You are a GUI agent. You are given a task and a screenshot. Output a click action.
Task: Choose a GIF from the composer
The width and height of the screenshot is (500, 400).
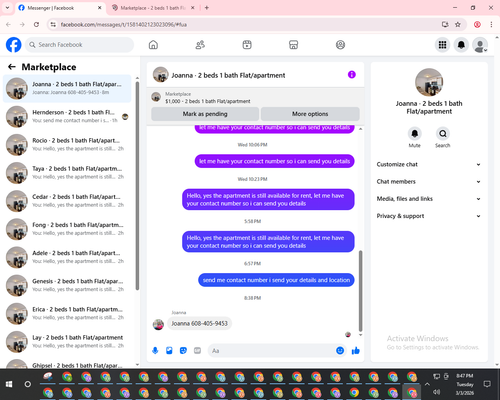(197, 351)
